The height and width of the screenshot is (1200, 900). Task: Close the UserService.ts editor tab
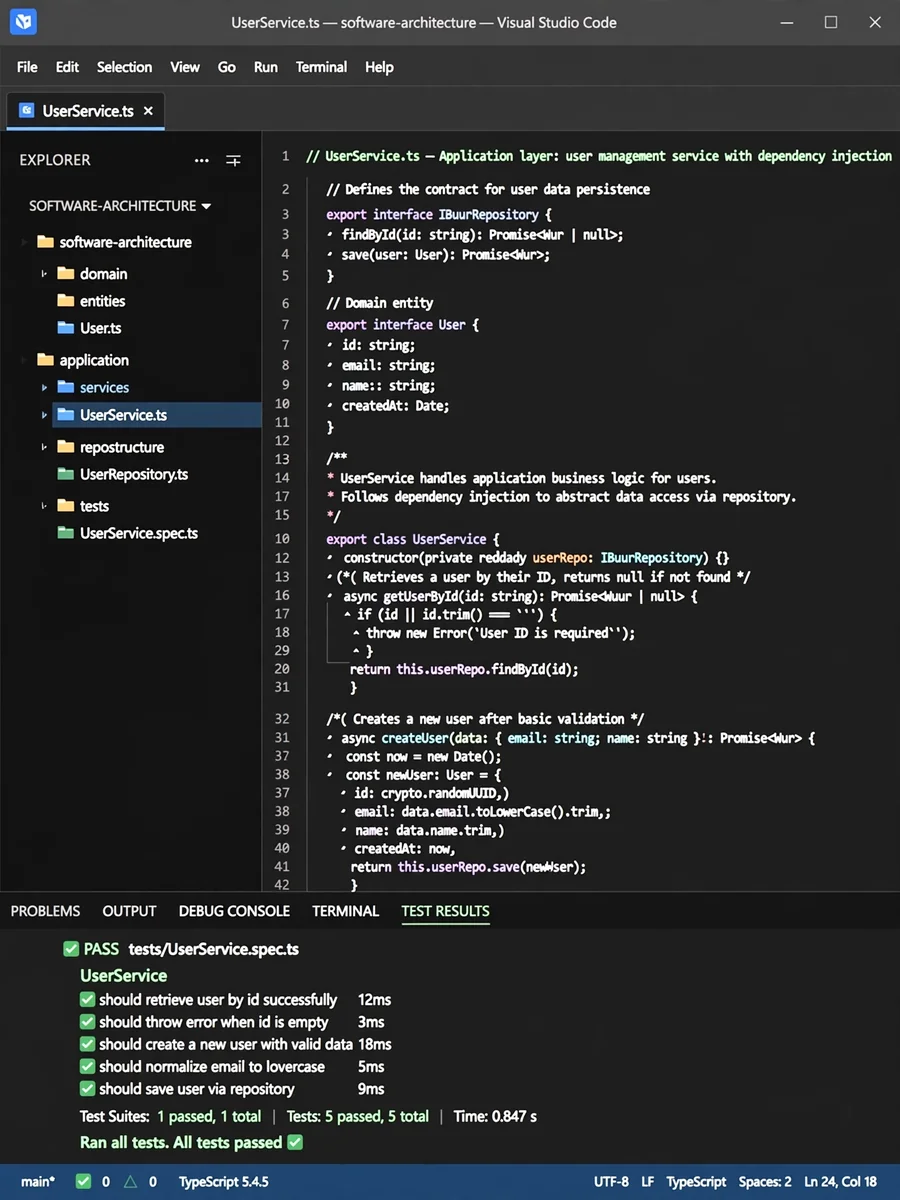(148, 111)
